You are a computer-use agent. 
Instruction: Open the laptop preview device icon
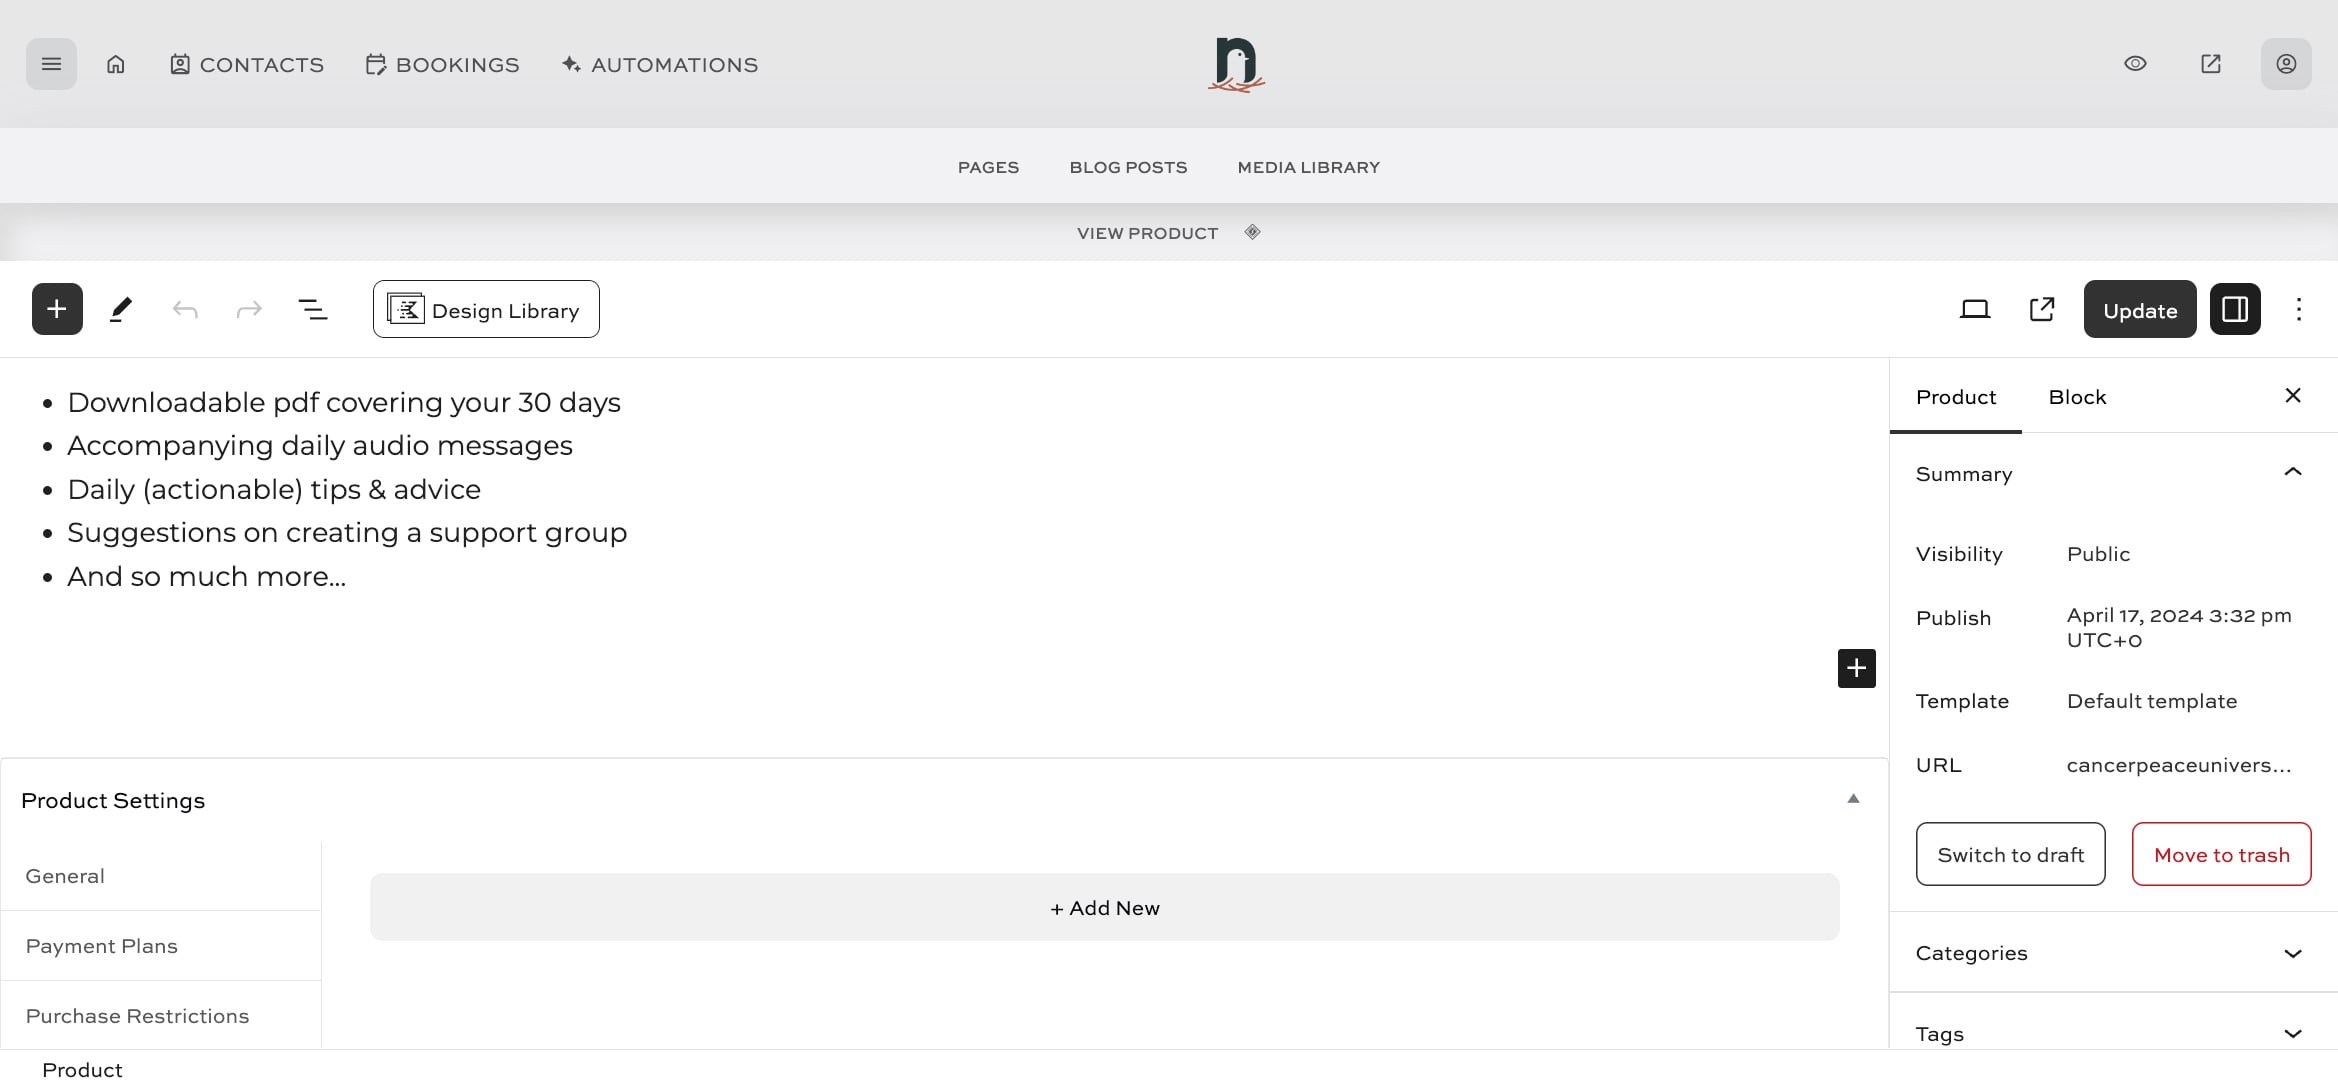[1974, 309]
